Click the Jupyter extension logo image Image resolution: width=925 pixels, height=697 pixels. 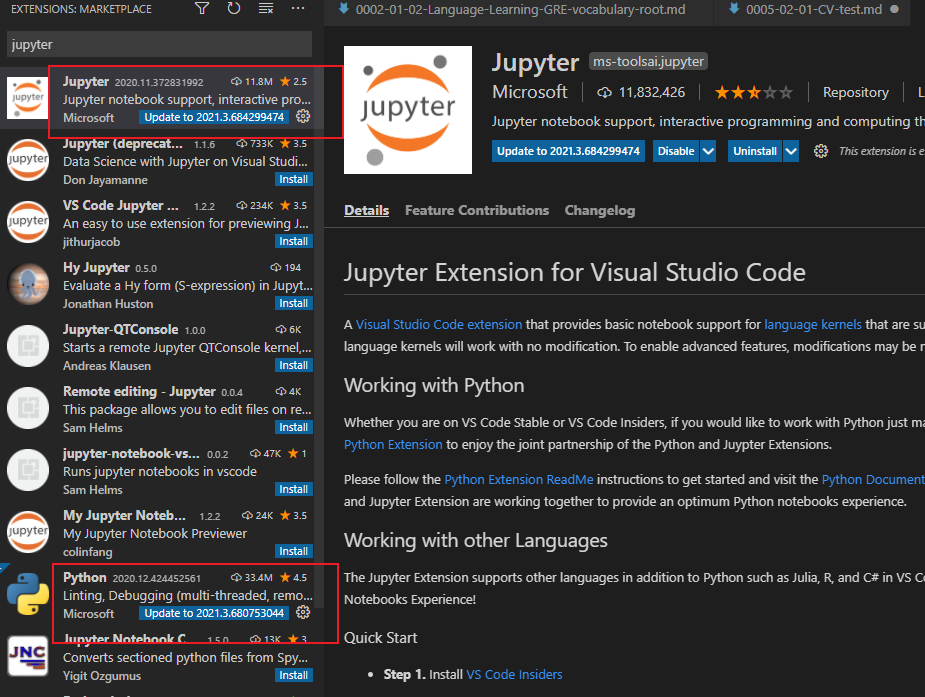pos(406,109)
